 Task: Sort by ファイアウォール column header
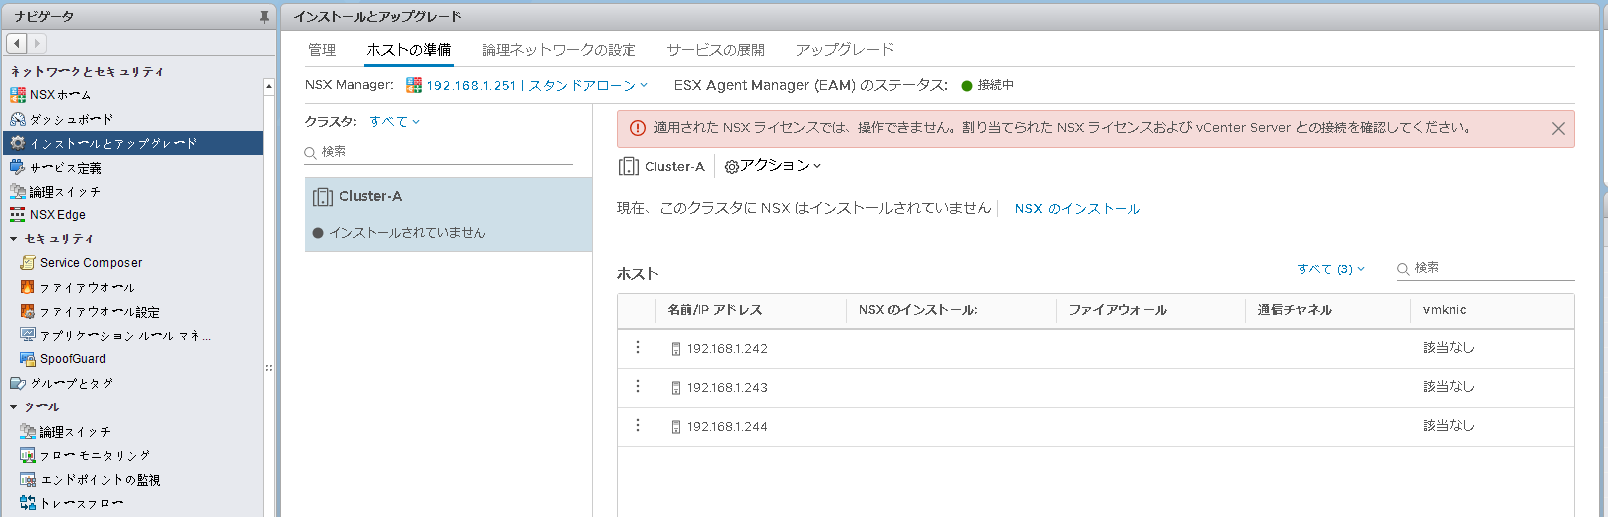click(1117, 310)
